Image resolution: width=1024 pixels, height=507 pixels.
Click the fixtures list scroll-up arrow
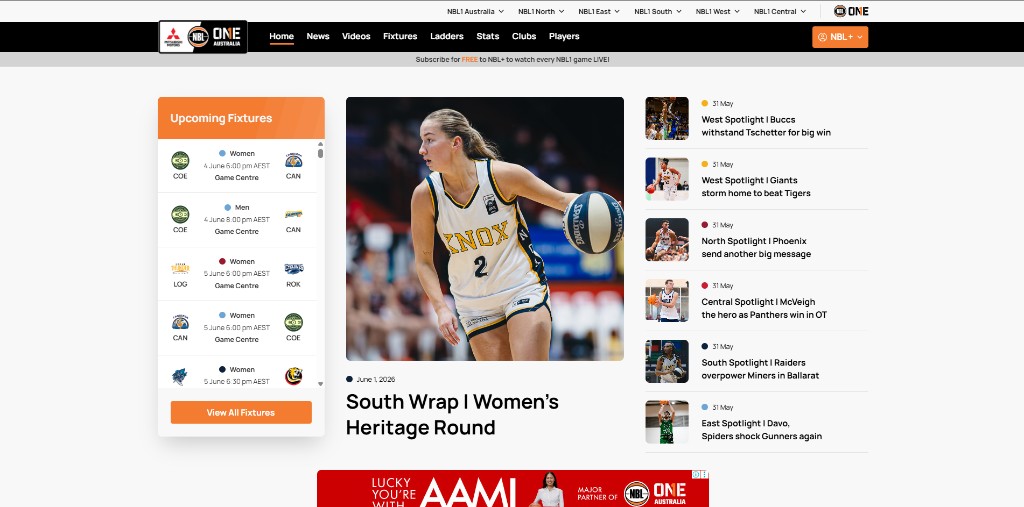[x=320, y=144]
